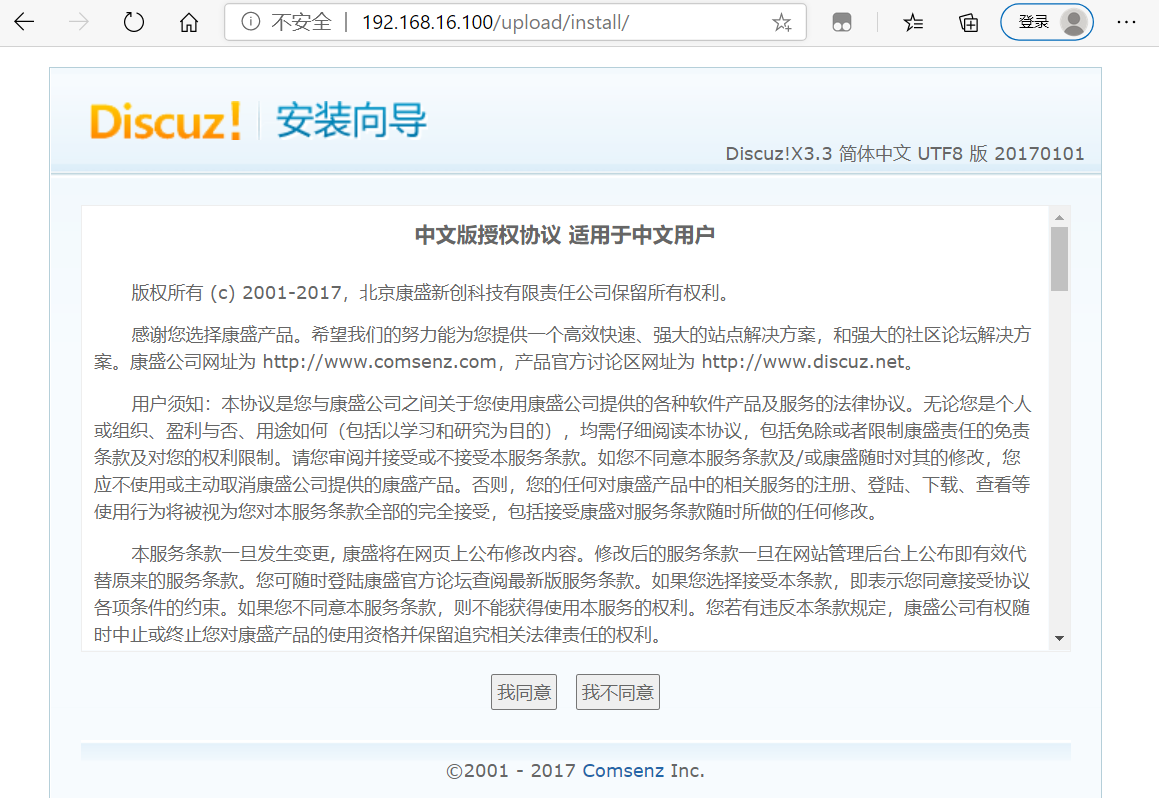The width and height of the screenshot is (1159, 798).
Task: Reload the page with refresh icon
Action: (x=134, y=22)
